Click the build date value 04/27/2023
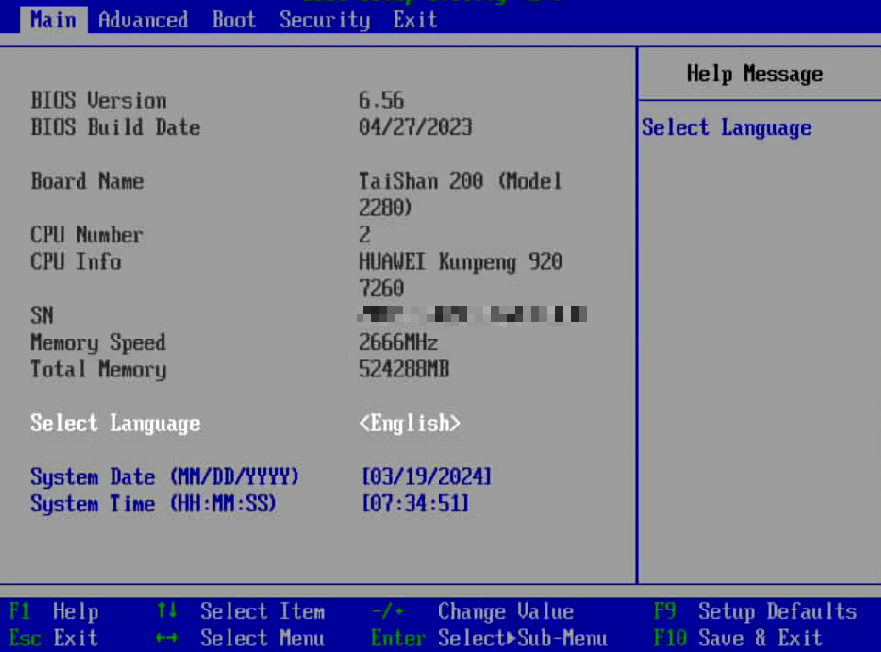The height and width of the screenshot is (652, 881). tap(415, 127)
